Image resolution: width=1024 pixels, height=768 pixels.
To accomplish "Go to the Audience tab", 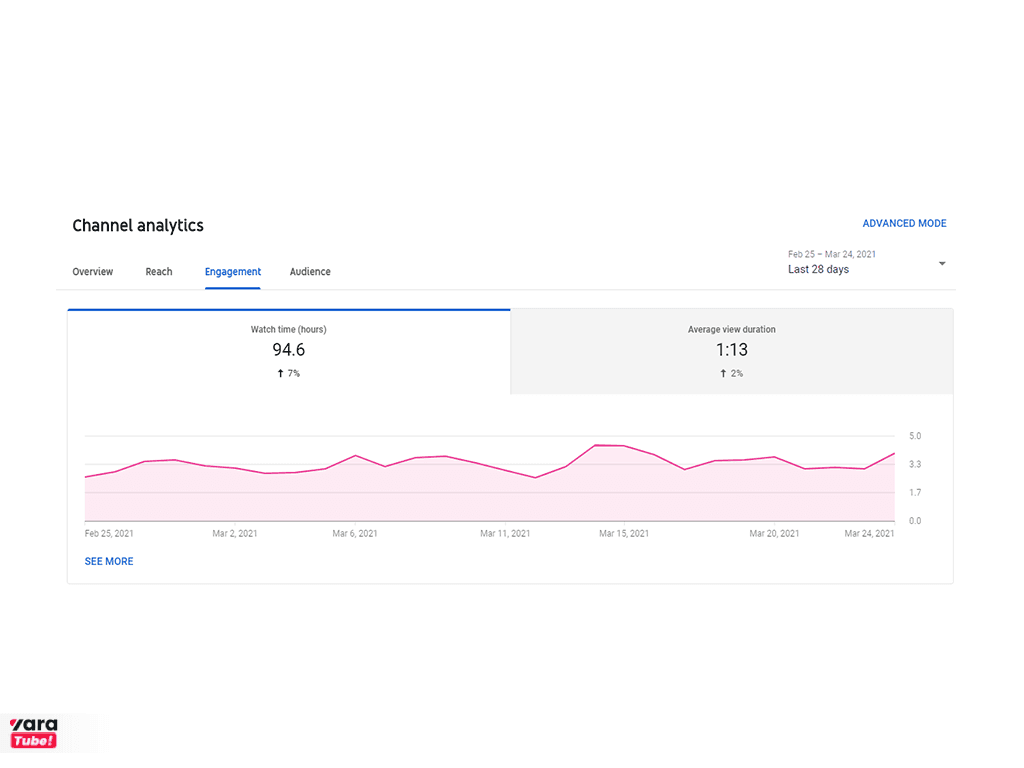I will click(x=310, y=272).
